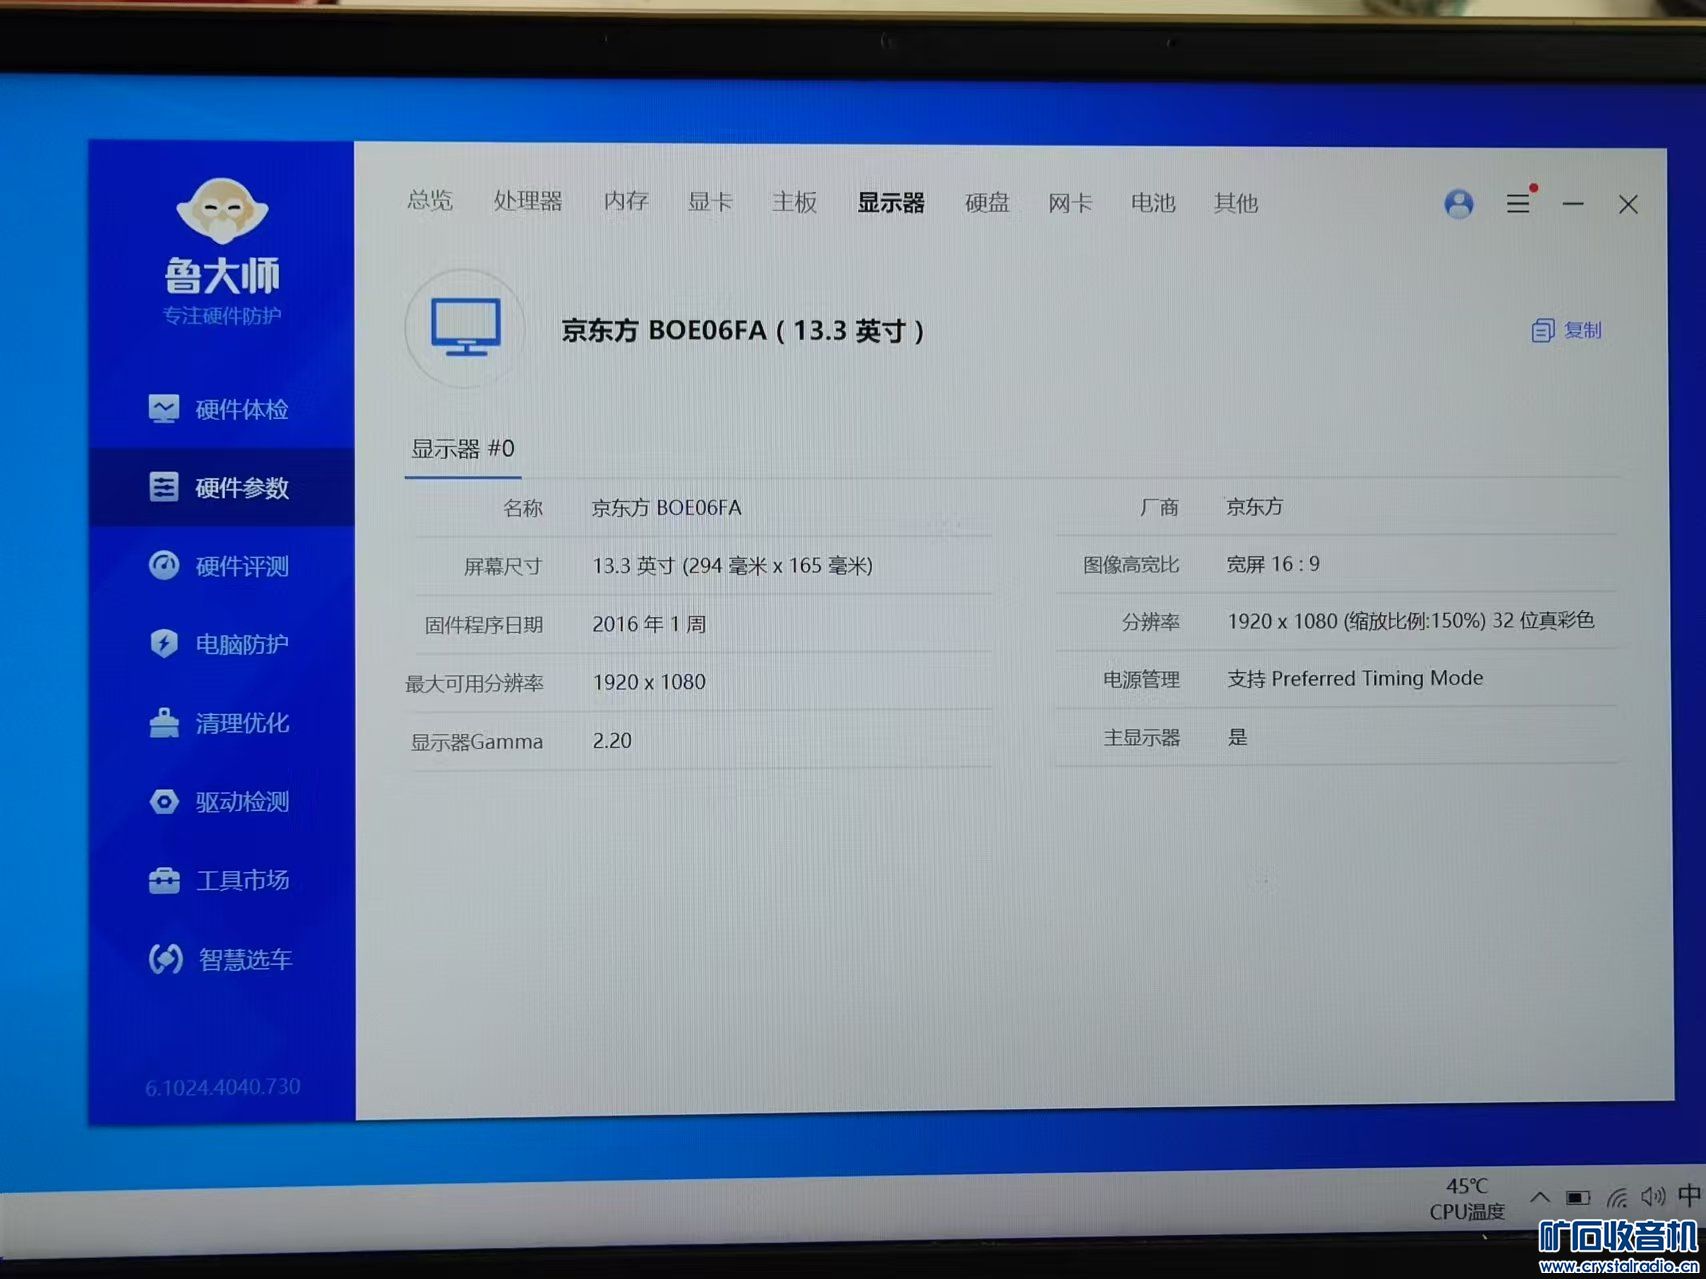Select the 显示器 tab
The image size is (1706, 1279).
[x=891, y=203]
